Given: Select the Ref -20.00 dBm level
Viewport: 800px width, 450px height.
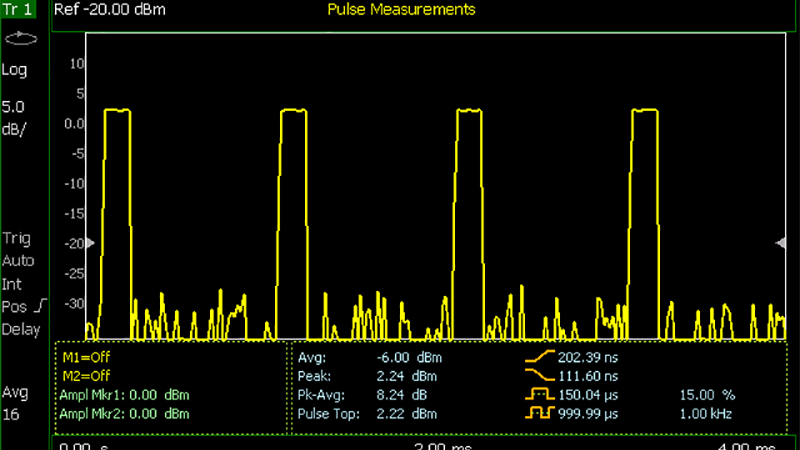Looking at the screenshot, I should [110, 10].
